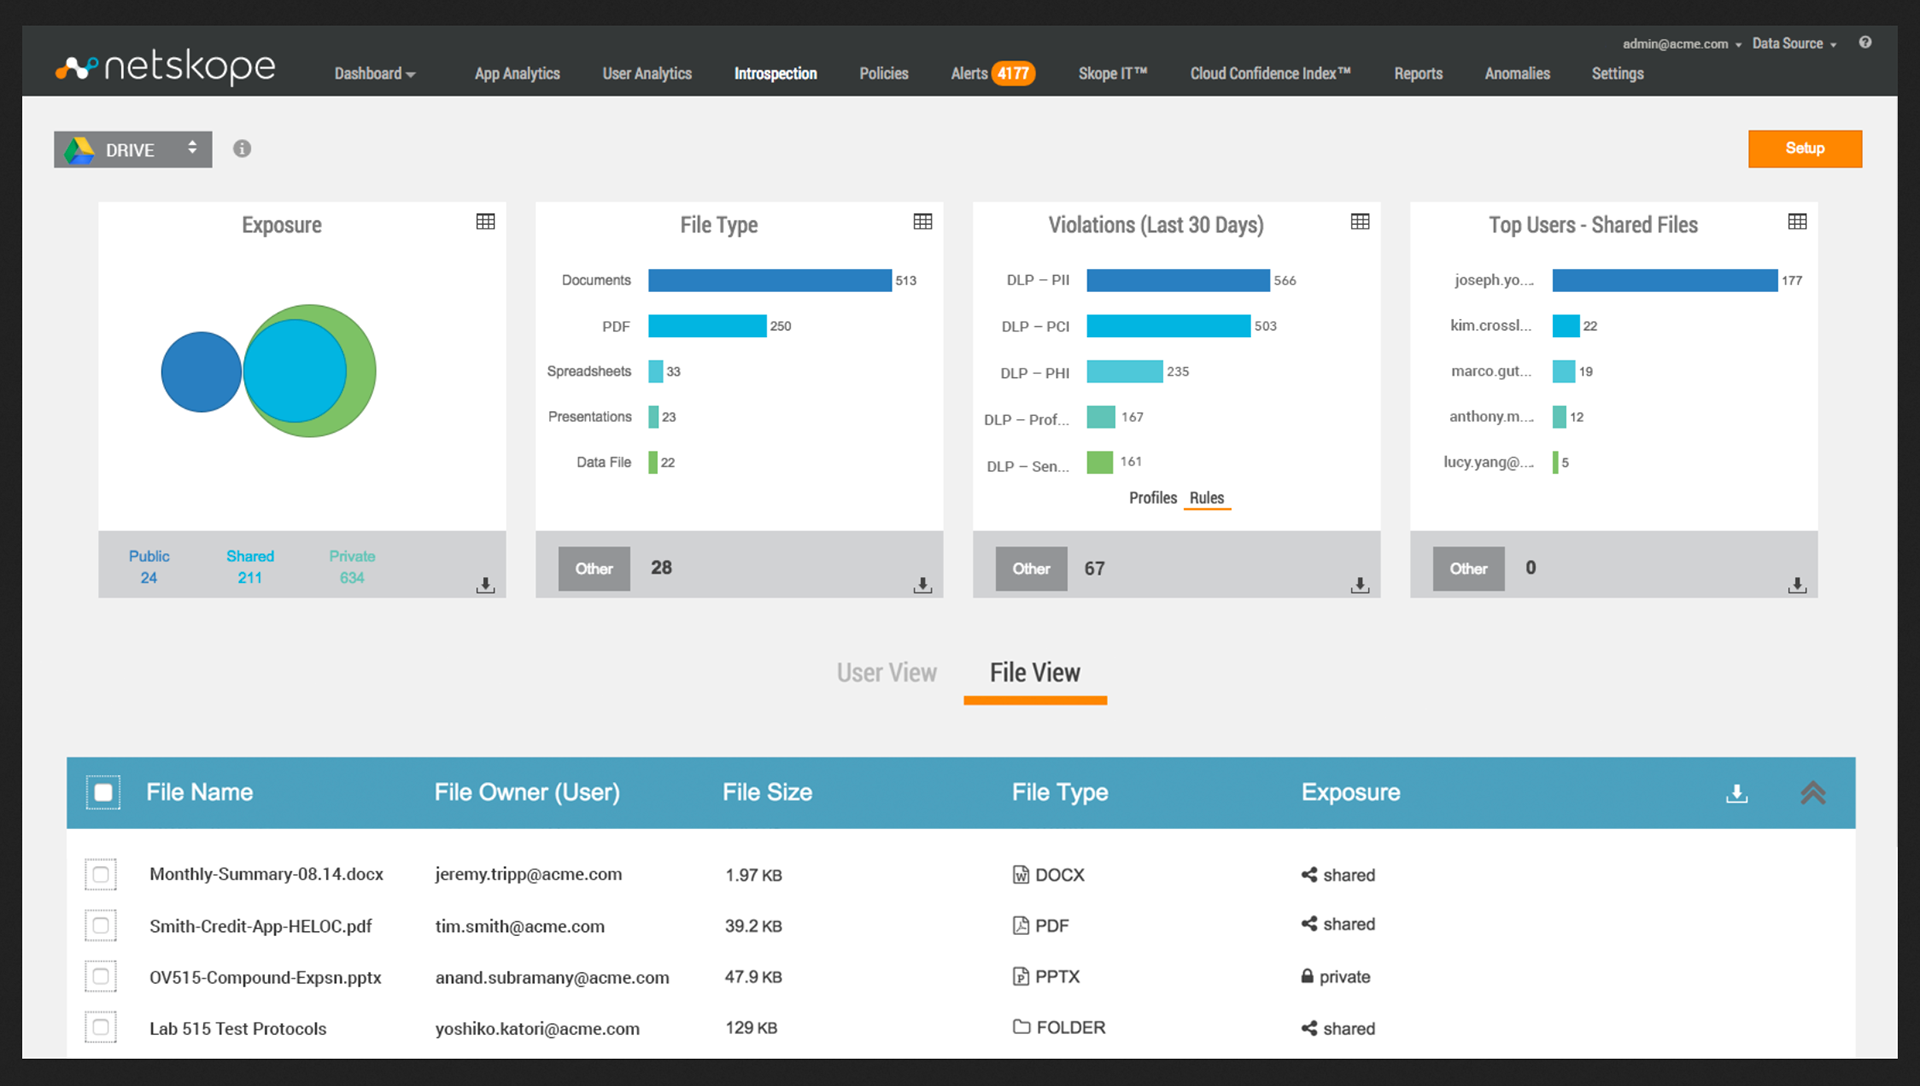1920x1086 pixels.
Task: Open table view for Violations panel
Action: pos(1359,222)
